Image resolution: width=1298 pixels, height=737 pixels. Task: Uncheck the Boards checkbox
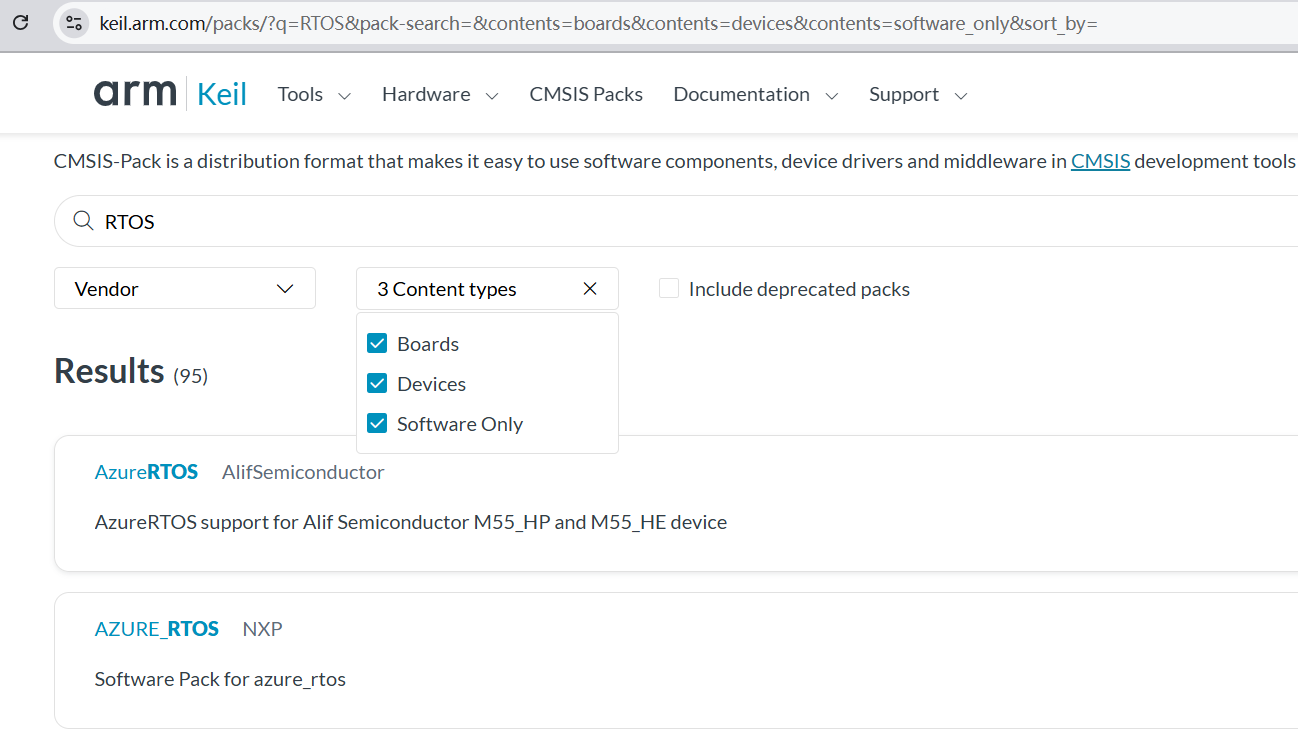[x=377, y=344]
